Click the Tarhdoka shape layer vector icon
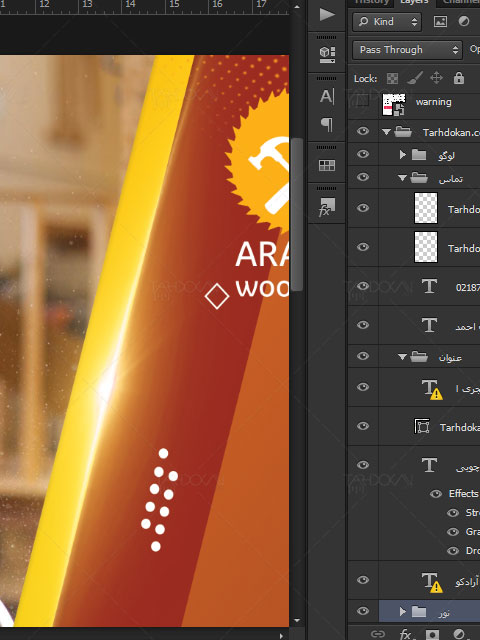Viewport: 480px width, 640px height. 422,426
